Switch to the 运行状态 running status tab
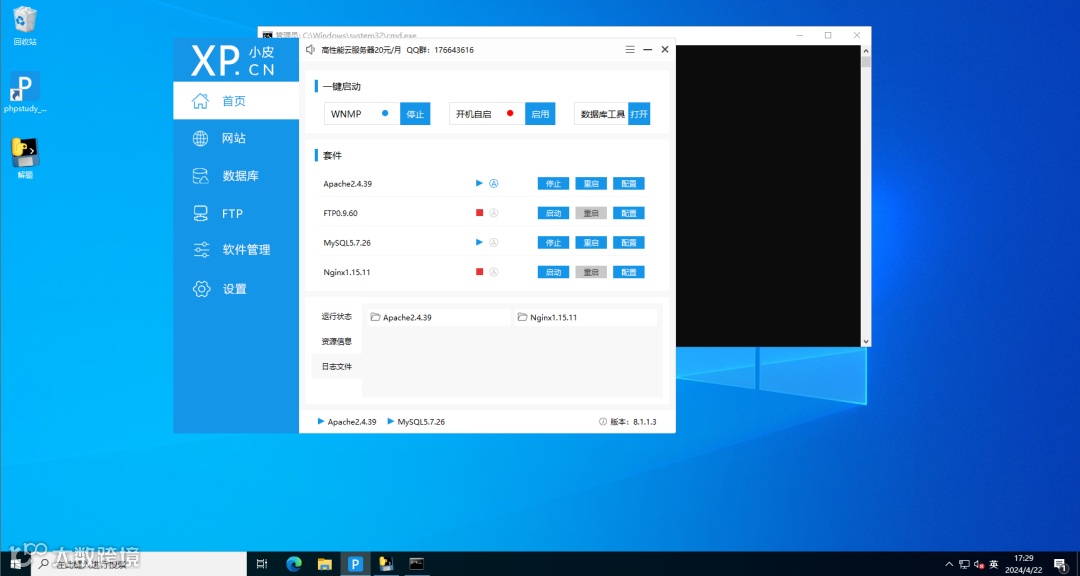The width and height of the screenshot is (1080, 576). (x=336, y=317)
